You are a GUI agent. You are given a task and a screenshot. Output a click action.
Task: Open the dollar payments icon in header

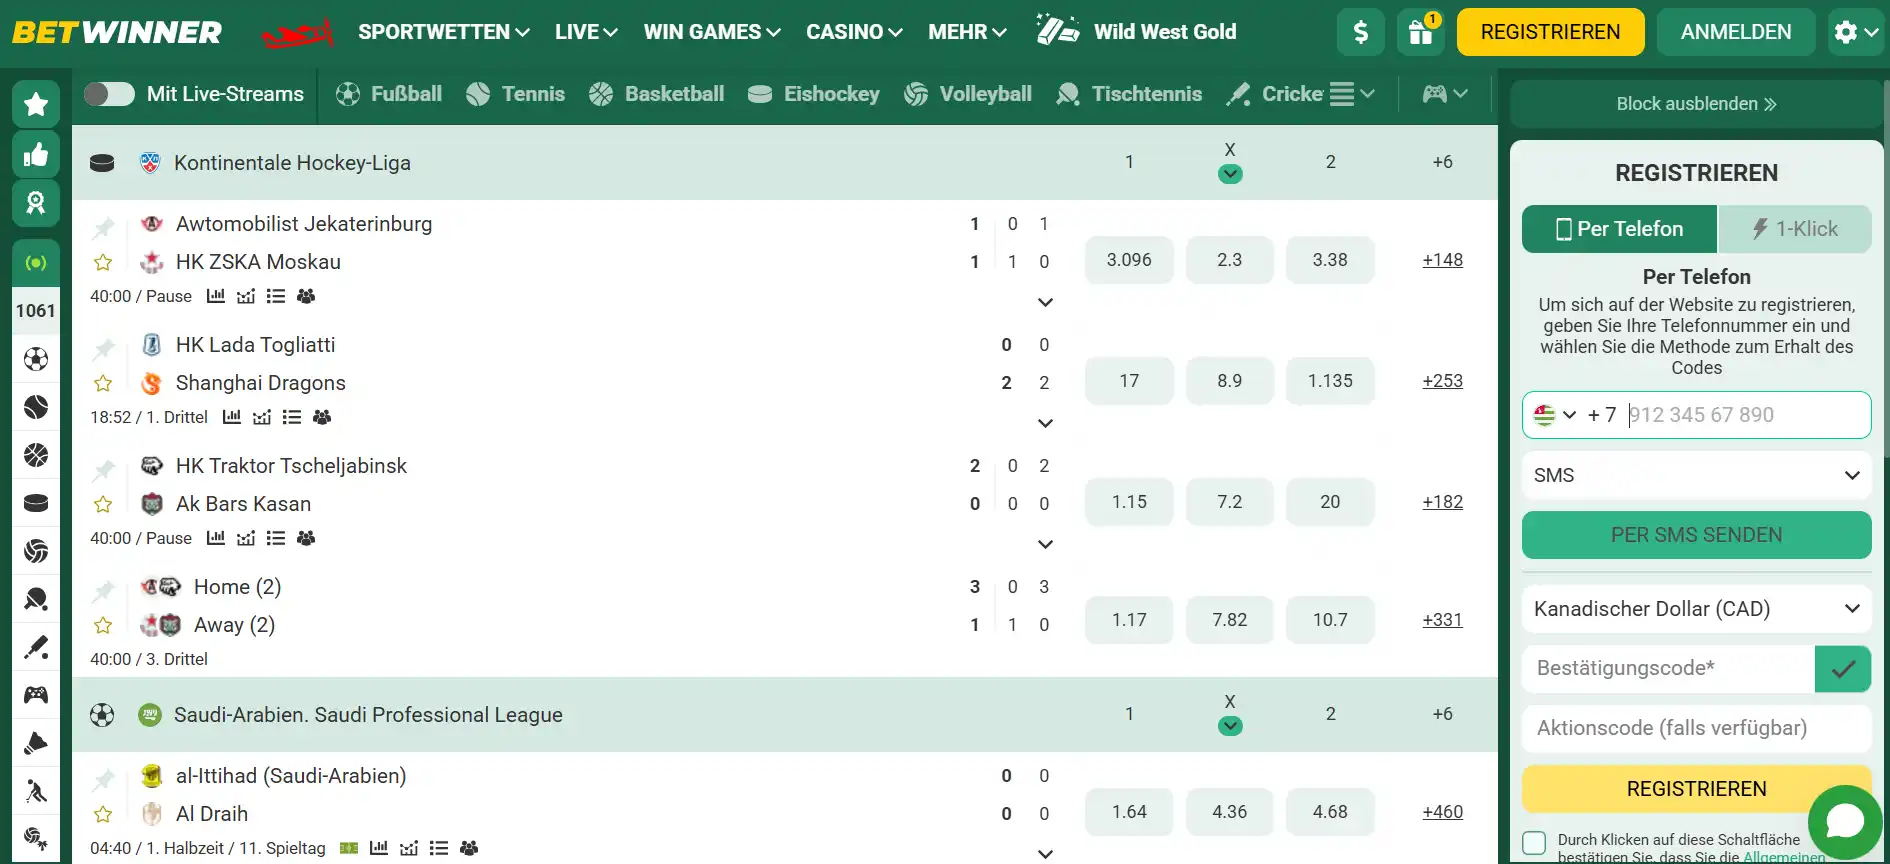[1361, 32]
